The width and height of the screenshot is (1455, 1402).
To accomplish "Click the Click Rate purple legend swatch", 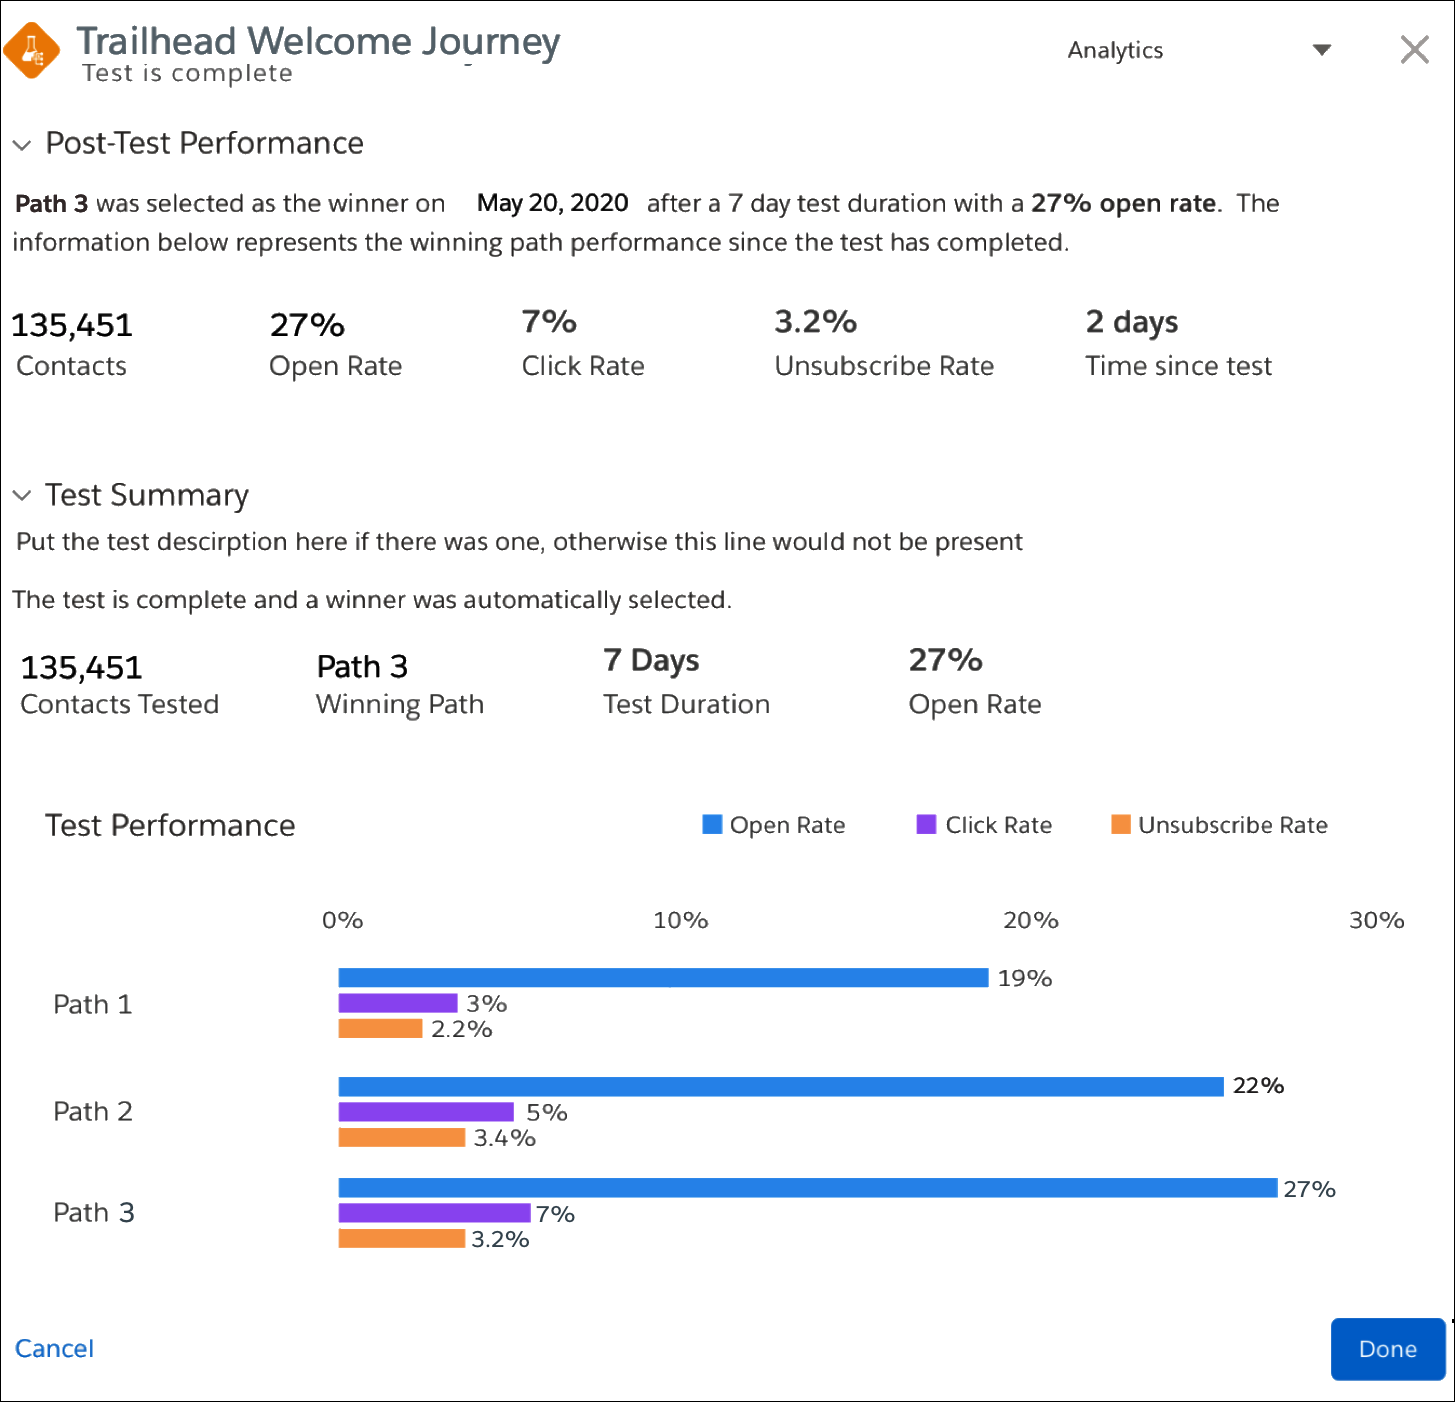I will pyautogui.click(x=926, y=824).
